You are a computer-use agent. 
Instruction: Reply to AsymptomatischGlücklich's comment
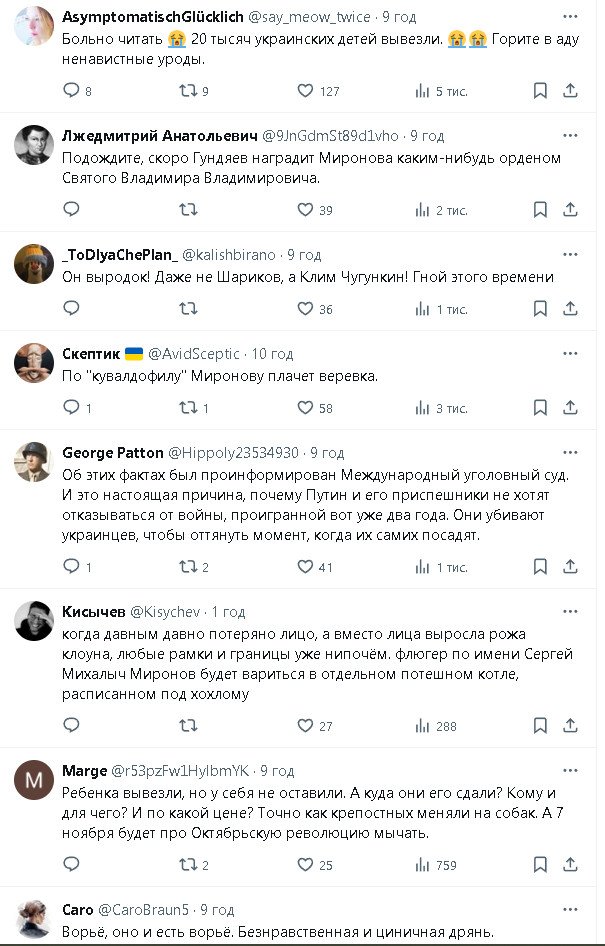[x=71, y=91]
